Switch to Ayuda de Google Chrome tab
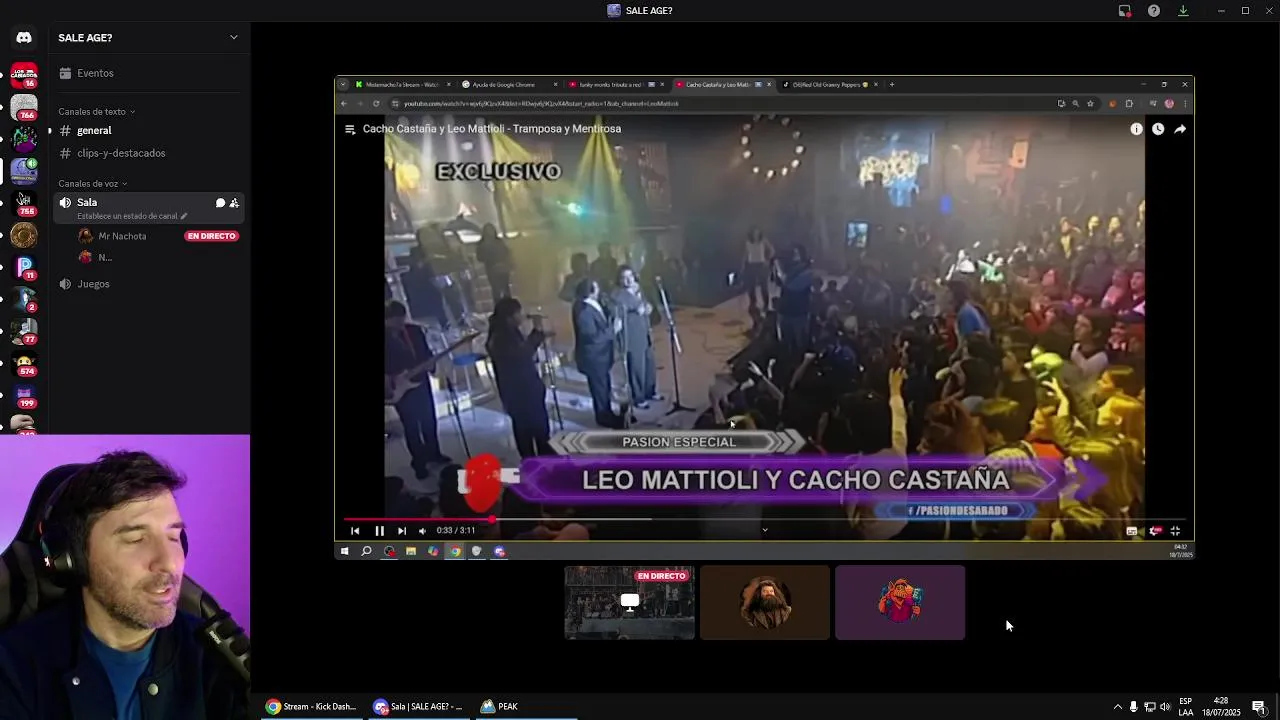The image size is (1280, 720). [509, 84]
